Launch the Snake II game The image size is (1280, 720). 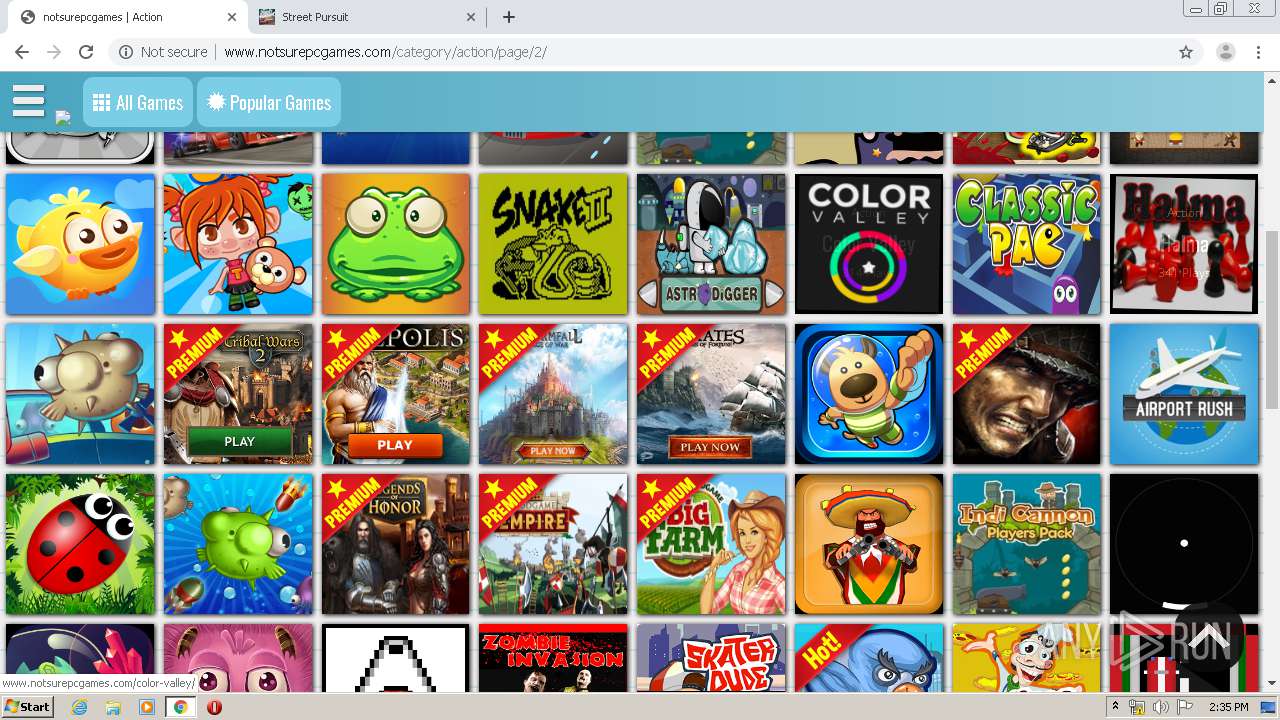553,244
